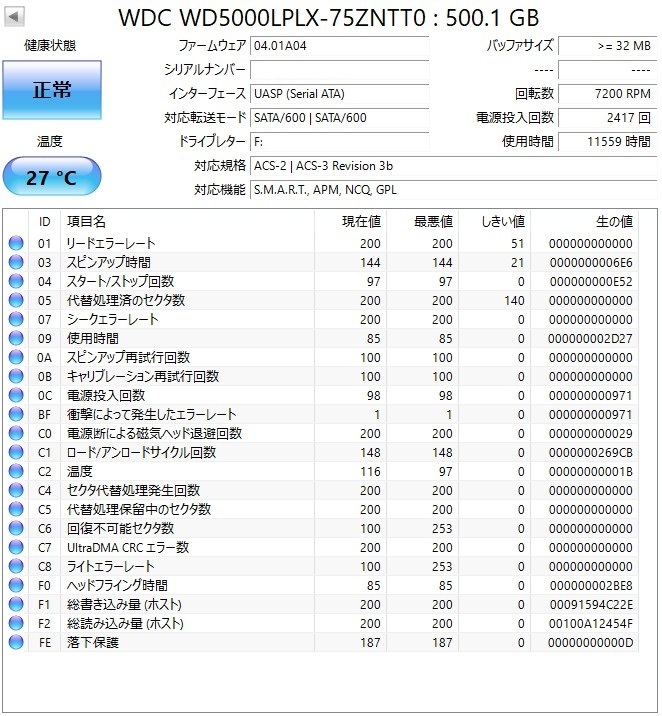Click the status orb for ID C7
The height and width of the screenshot is (716, 662).
click(x=16, y=547)
